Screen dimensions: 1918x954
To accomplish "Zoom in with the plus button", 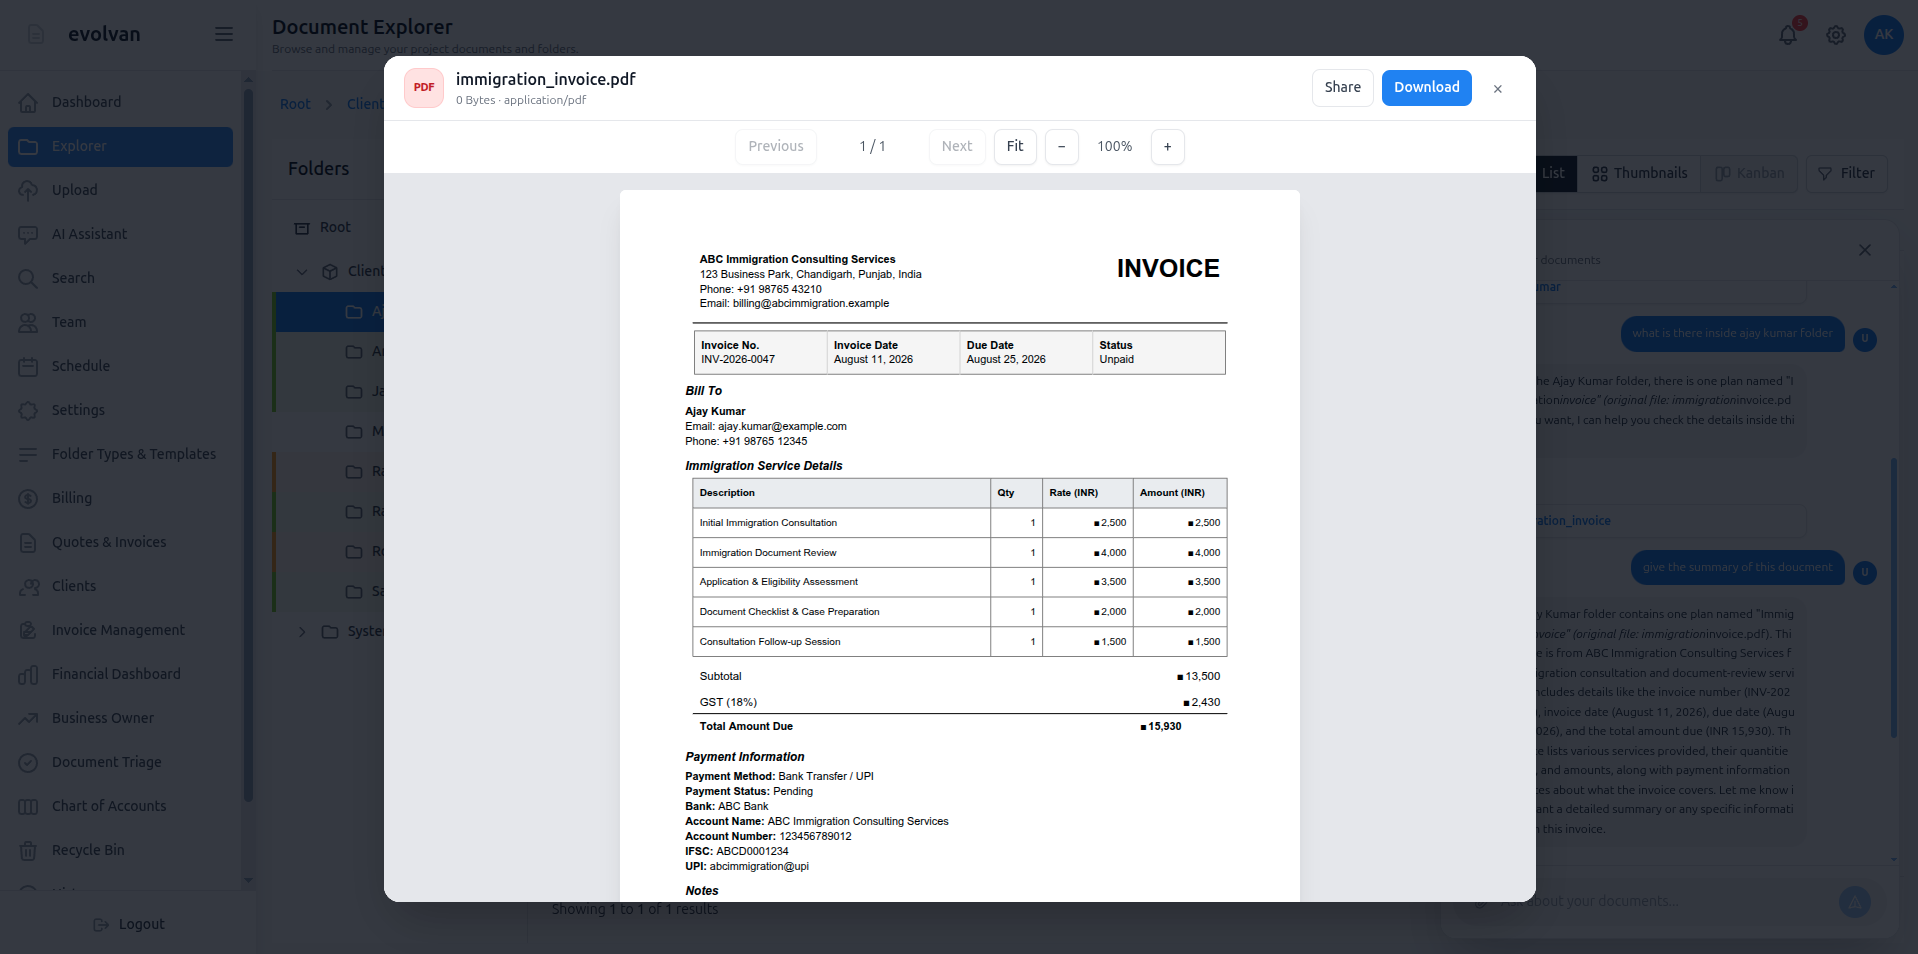I will [x=1168, y=147].
